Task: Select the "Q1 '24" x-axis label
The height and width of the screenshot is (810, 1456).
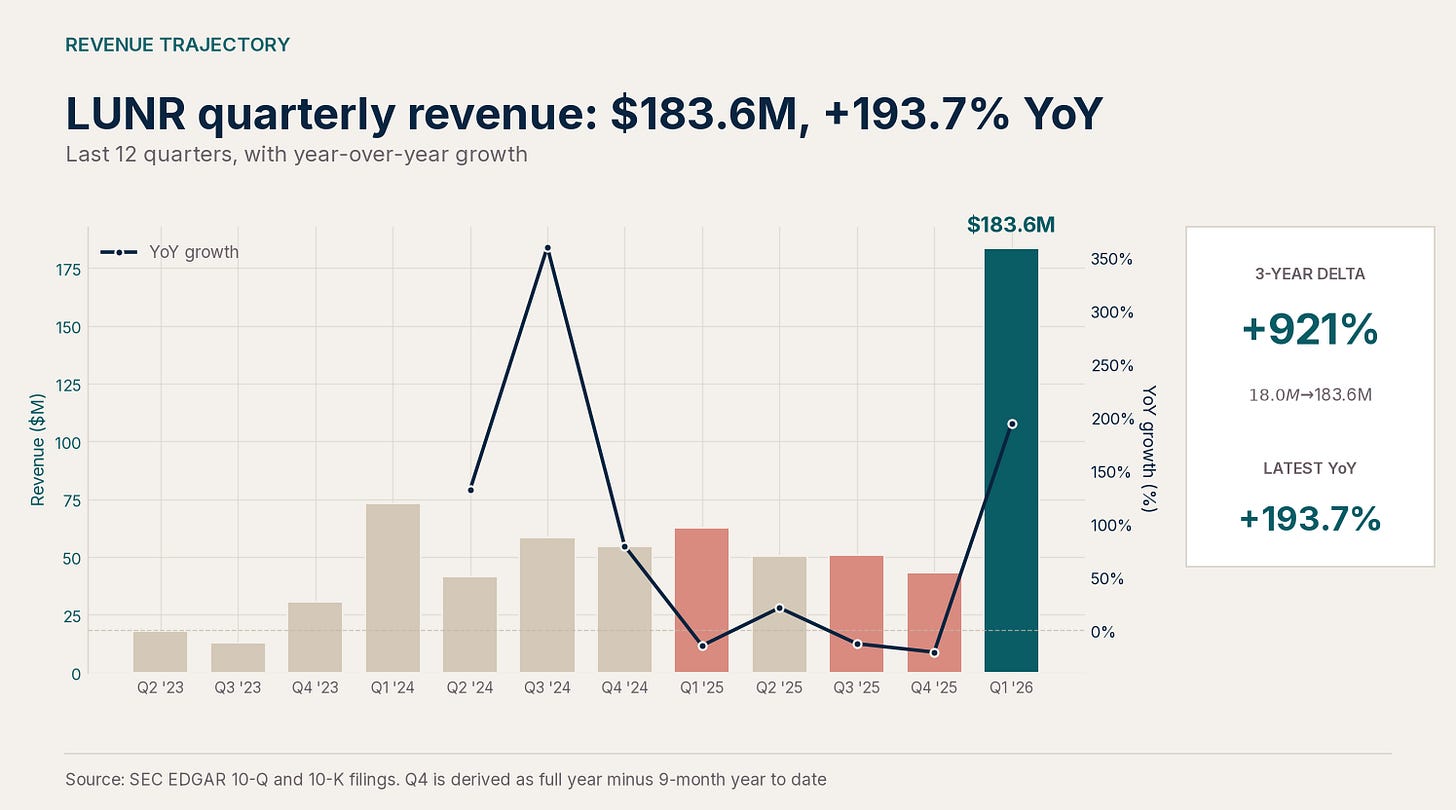Action: click(x=392, y=689)
